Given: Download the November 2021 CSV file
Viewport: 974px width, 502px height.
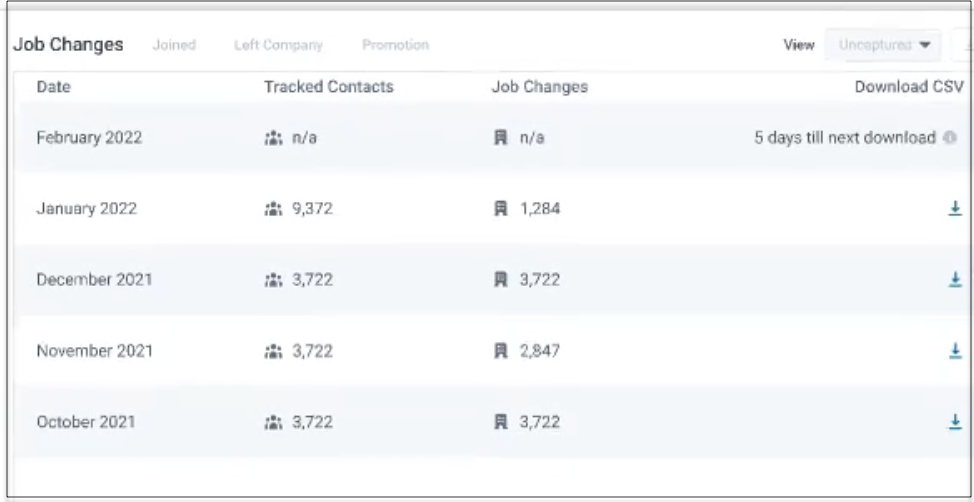Looking at the screenshot, I should coord(954,351).
